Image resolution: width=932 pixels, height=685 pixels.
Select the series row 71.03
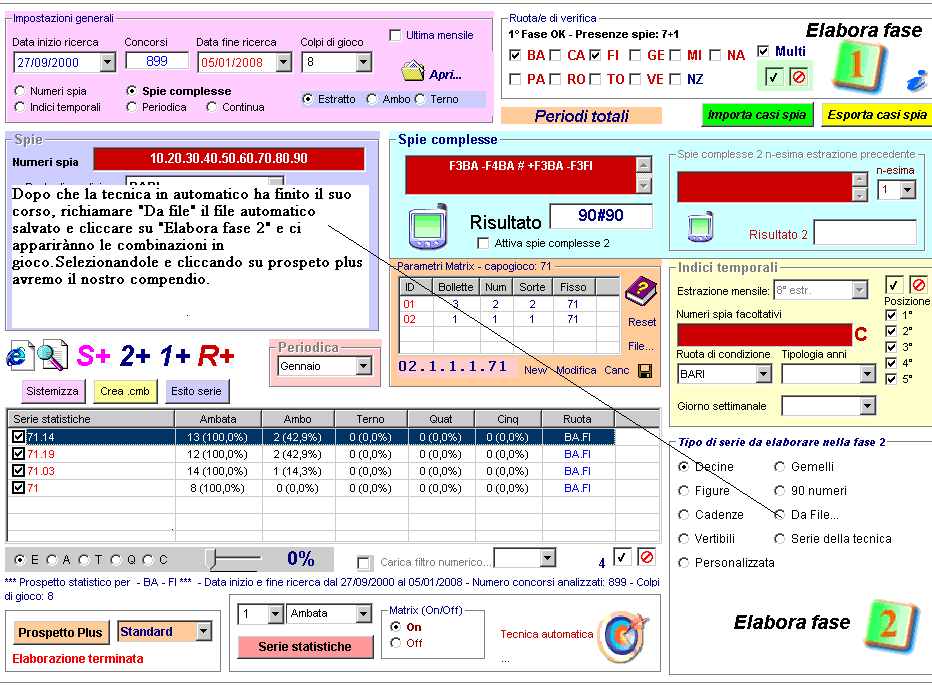click(x=313, y=471)
